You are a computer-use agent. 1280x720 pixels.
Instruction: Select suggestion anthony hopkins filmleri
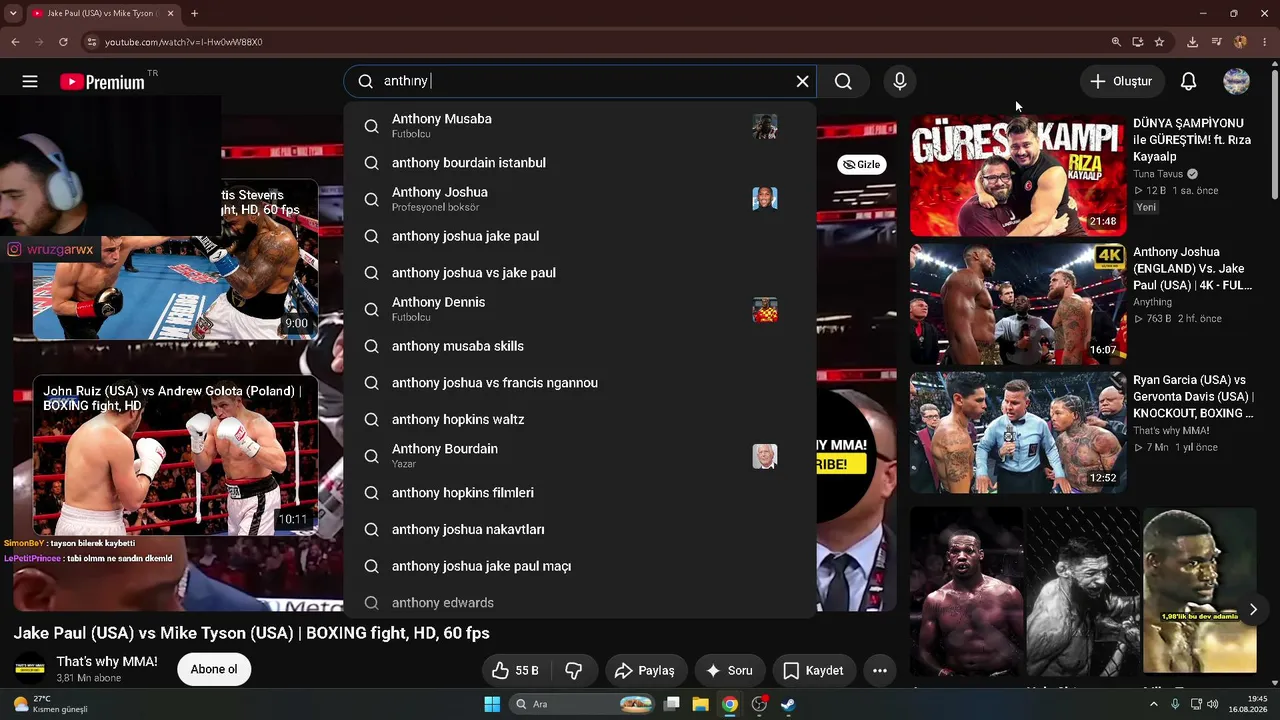click(x=580, y=493)
